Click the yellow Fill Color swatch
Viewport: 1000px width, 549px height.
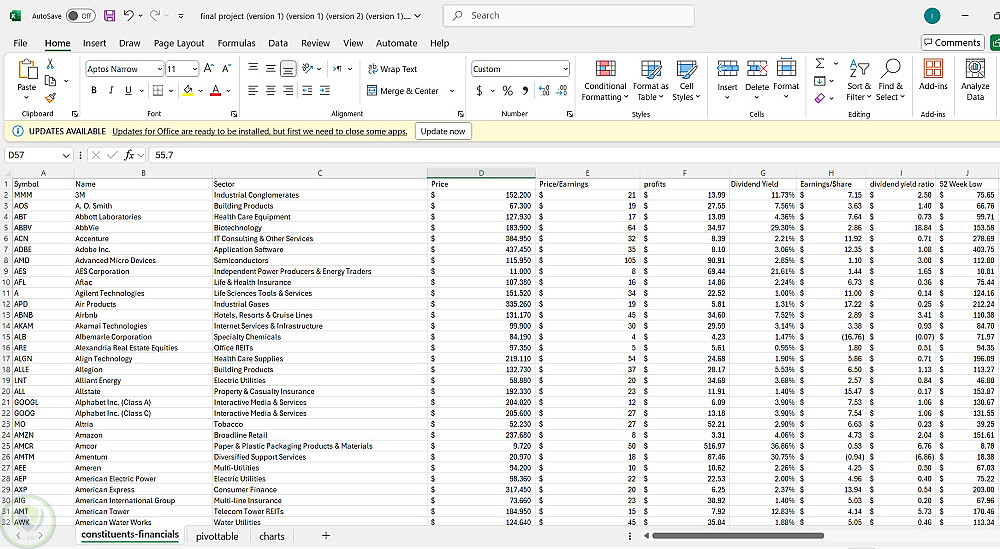click(x=187, y=91)
